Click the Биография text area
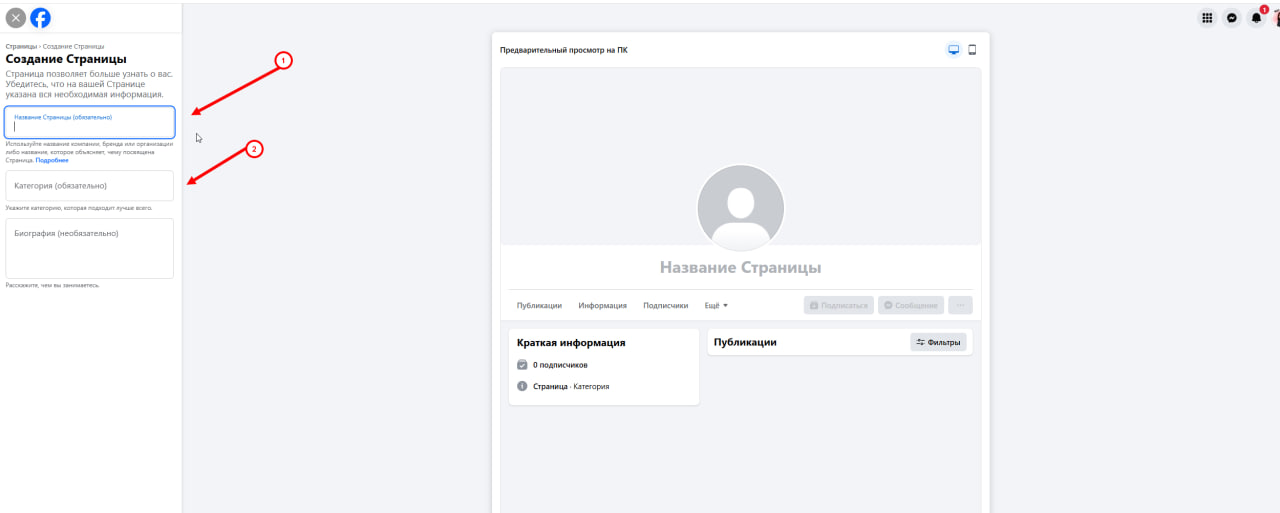This screenshot has height=513, width=1280. click(x=90, y=248)
